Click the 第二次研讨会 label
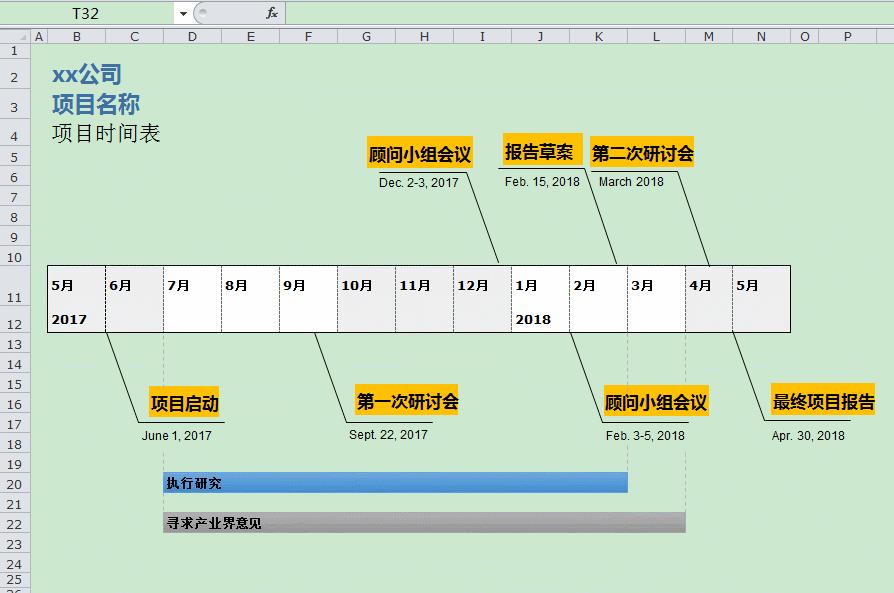 point(640,151)
